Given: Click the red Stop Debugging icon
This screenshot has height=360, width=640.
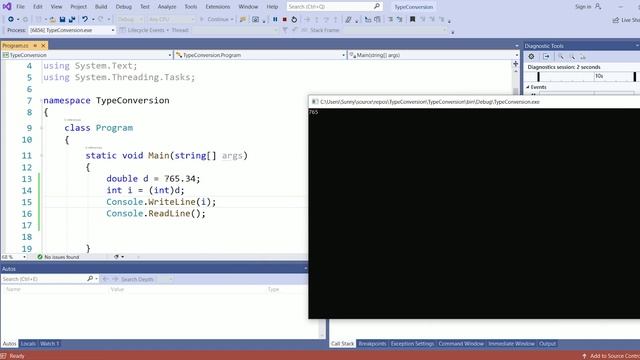Looking at the screenshot, I should 284,19.
